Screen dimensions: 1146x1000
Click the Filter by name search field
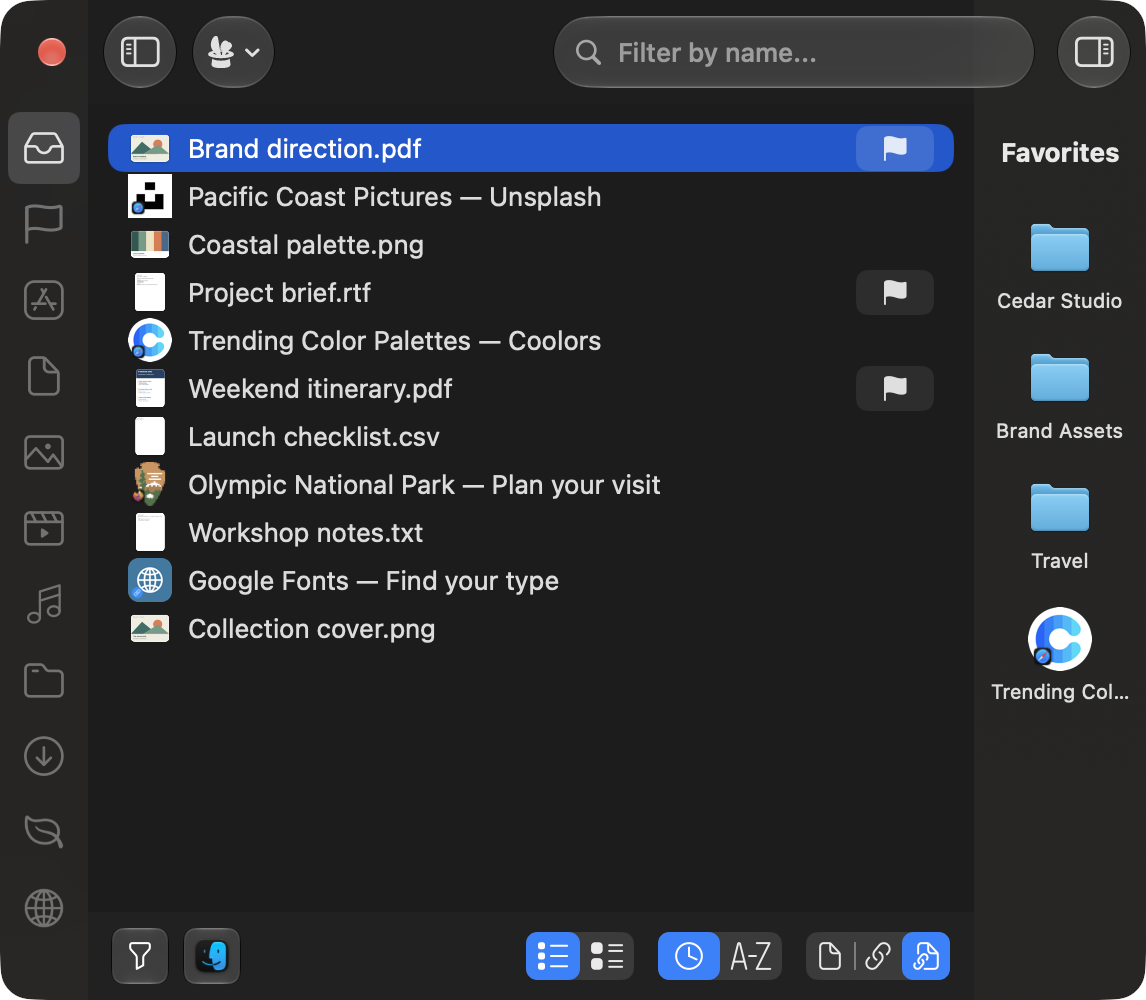coord(794,52)
